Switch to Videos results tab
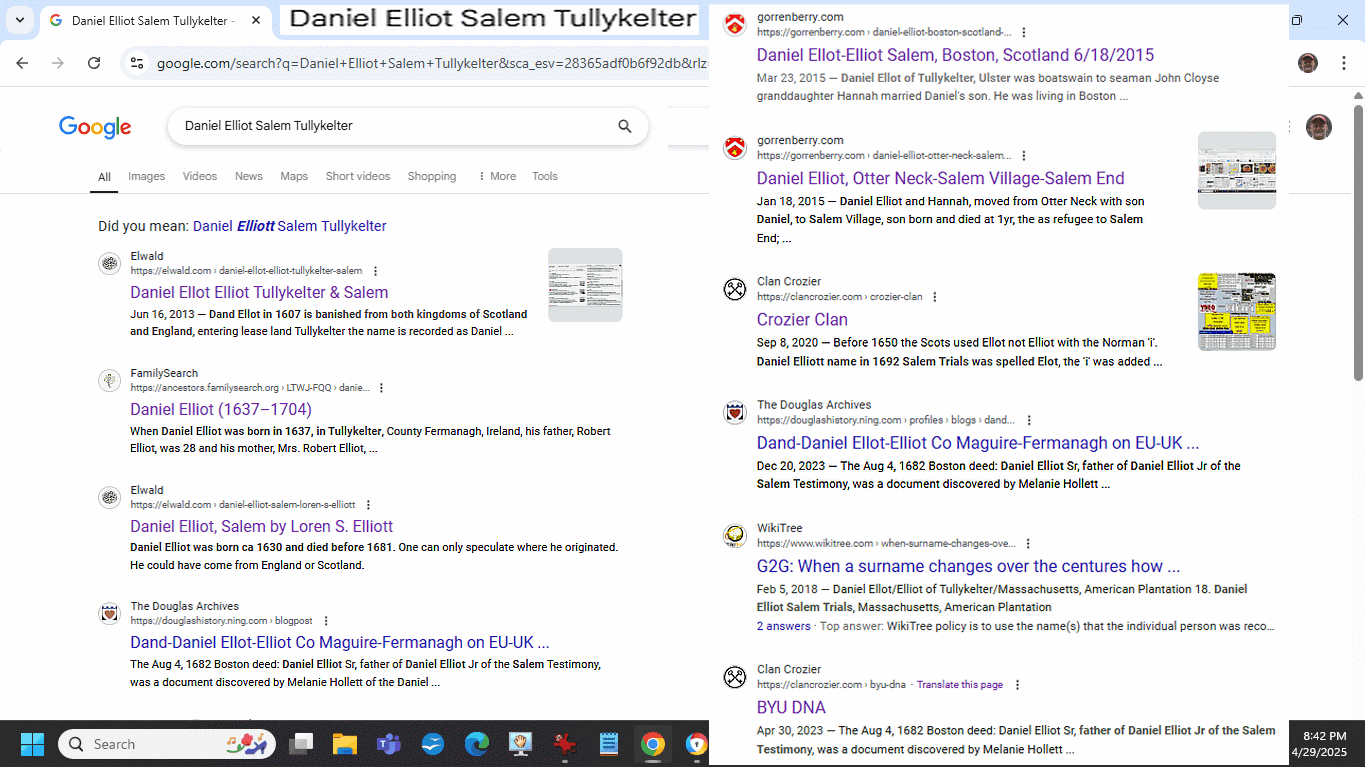Viewport: 1365px width, 767px height. pyautogui.click(x=200, y=176)
